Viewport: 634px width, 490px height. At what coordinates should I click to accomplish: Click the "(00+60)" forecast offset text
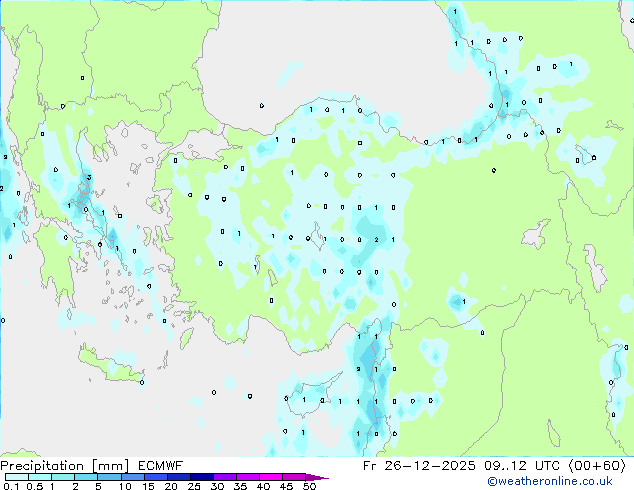[x=597, y=466]
